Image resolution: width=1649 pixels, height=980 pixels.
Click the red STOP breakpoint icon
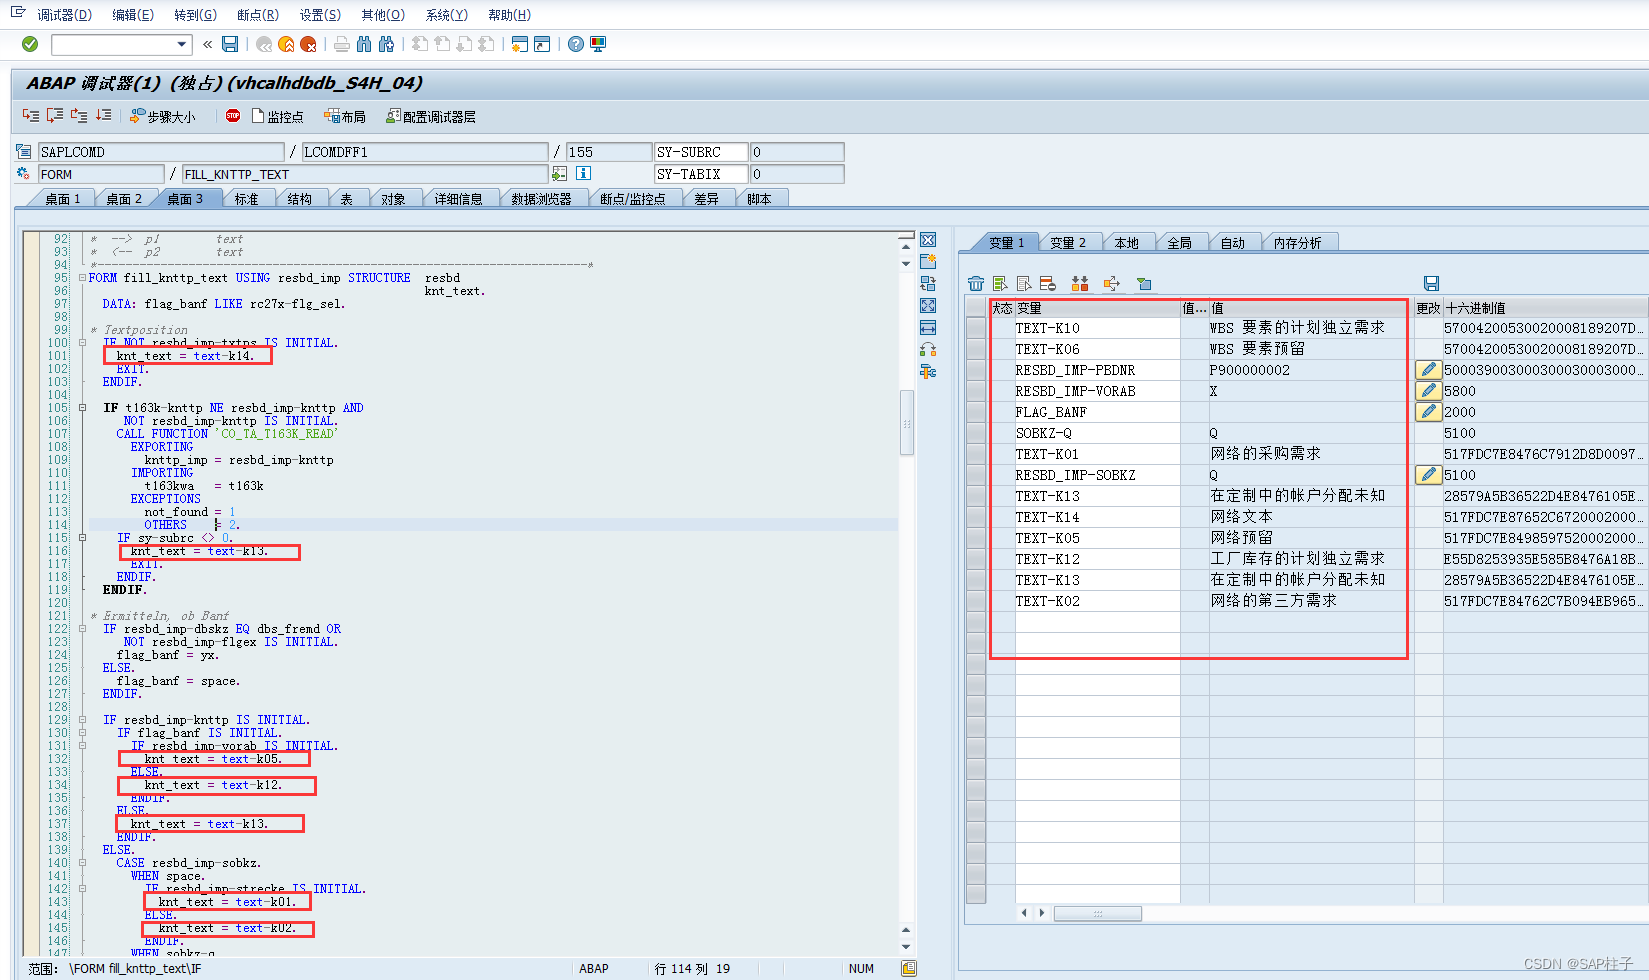point(233,116)
